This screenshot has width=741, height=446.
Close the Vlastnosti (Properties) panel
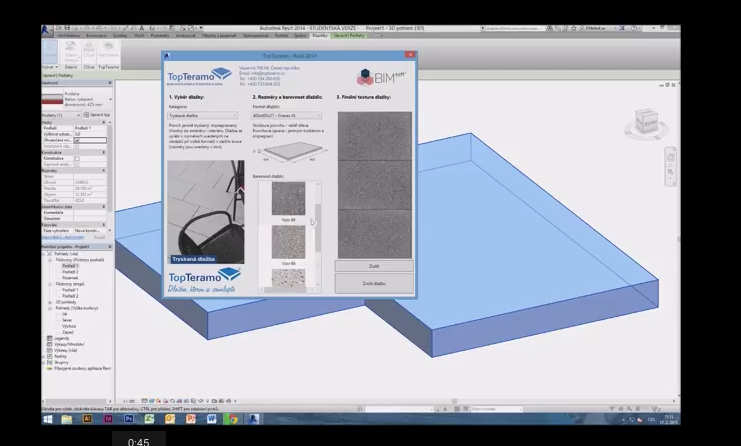[110, 83]
